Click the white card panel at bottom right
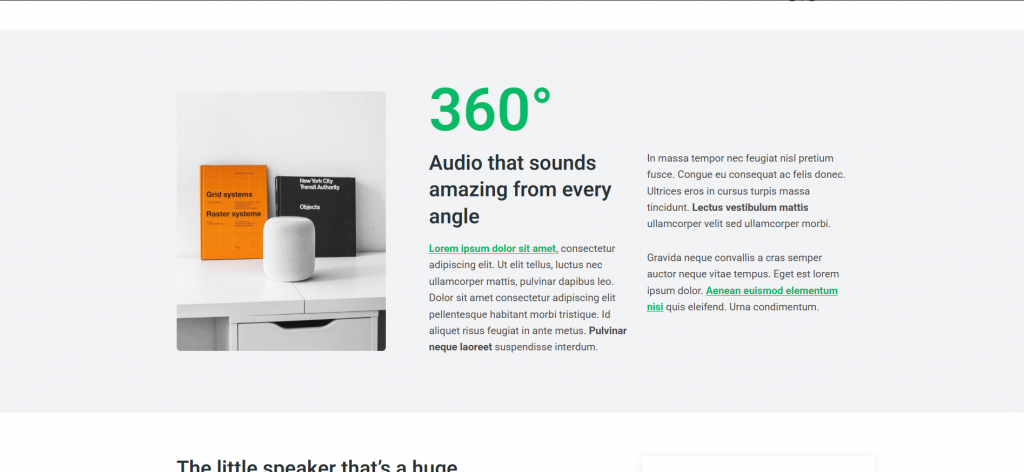This screenshot has height=472, width=1024. pos(758,464)
